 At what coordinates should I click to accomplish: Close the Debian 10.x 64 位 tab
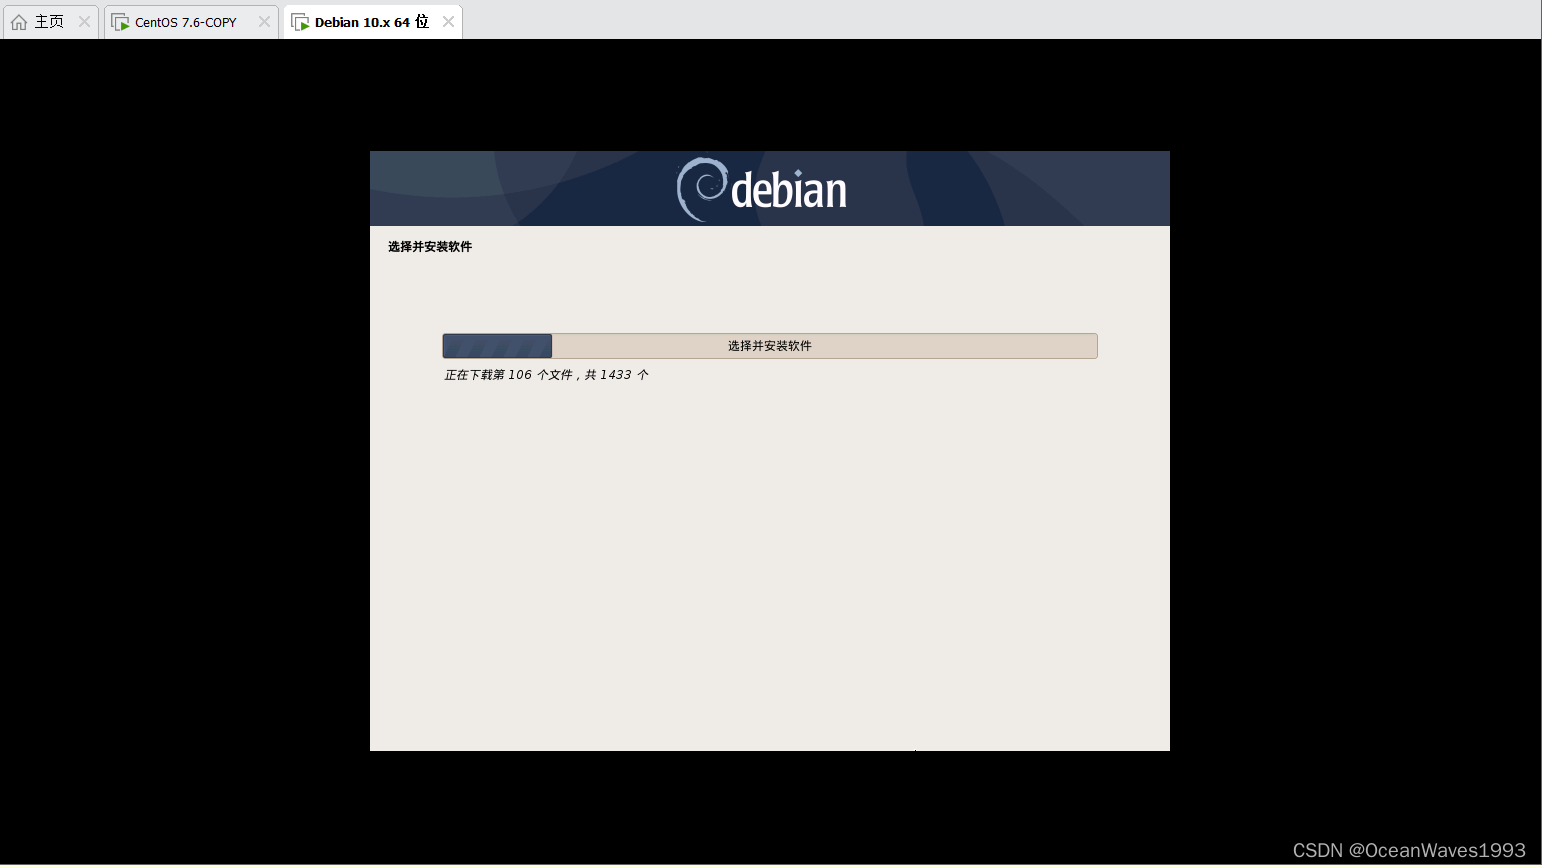pos(448,22)
